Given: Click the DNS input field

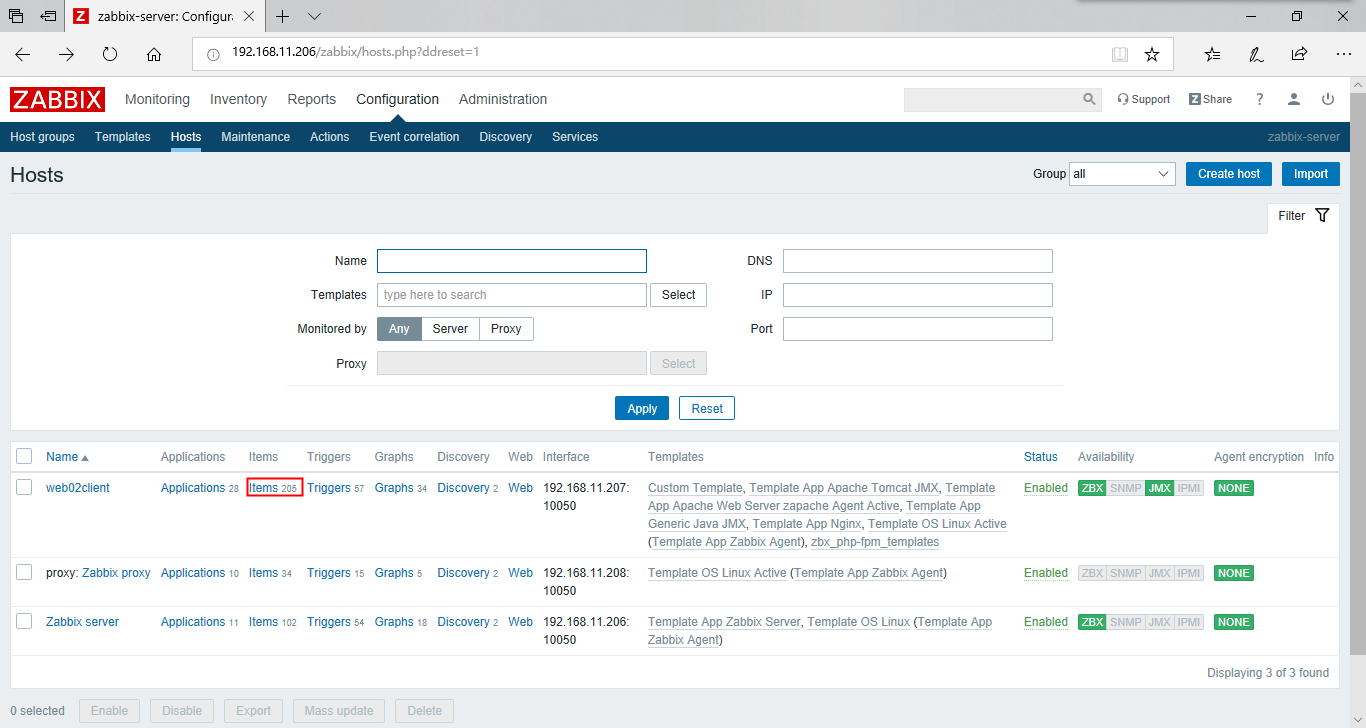Looking at the screenshot, I should point(918,261).
